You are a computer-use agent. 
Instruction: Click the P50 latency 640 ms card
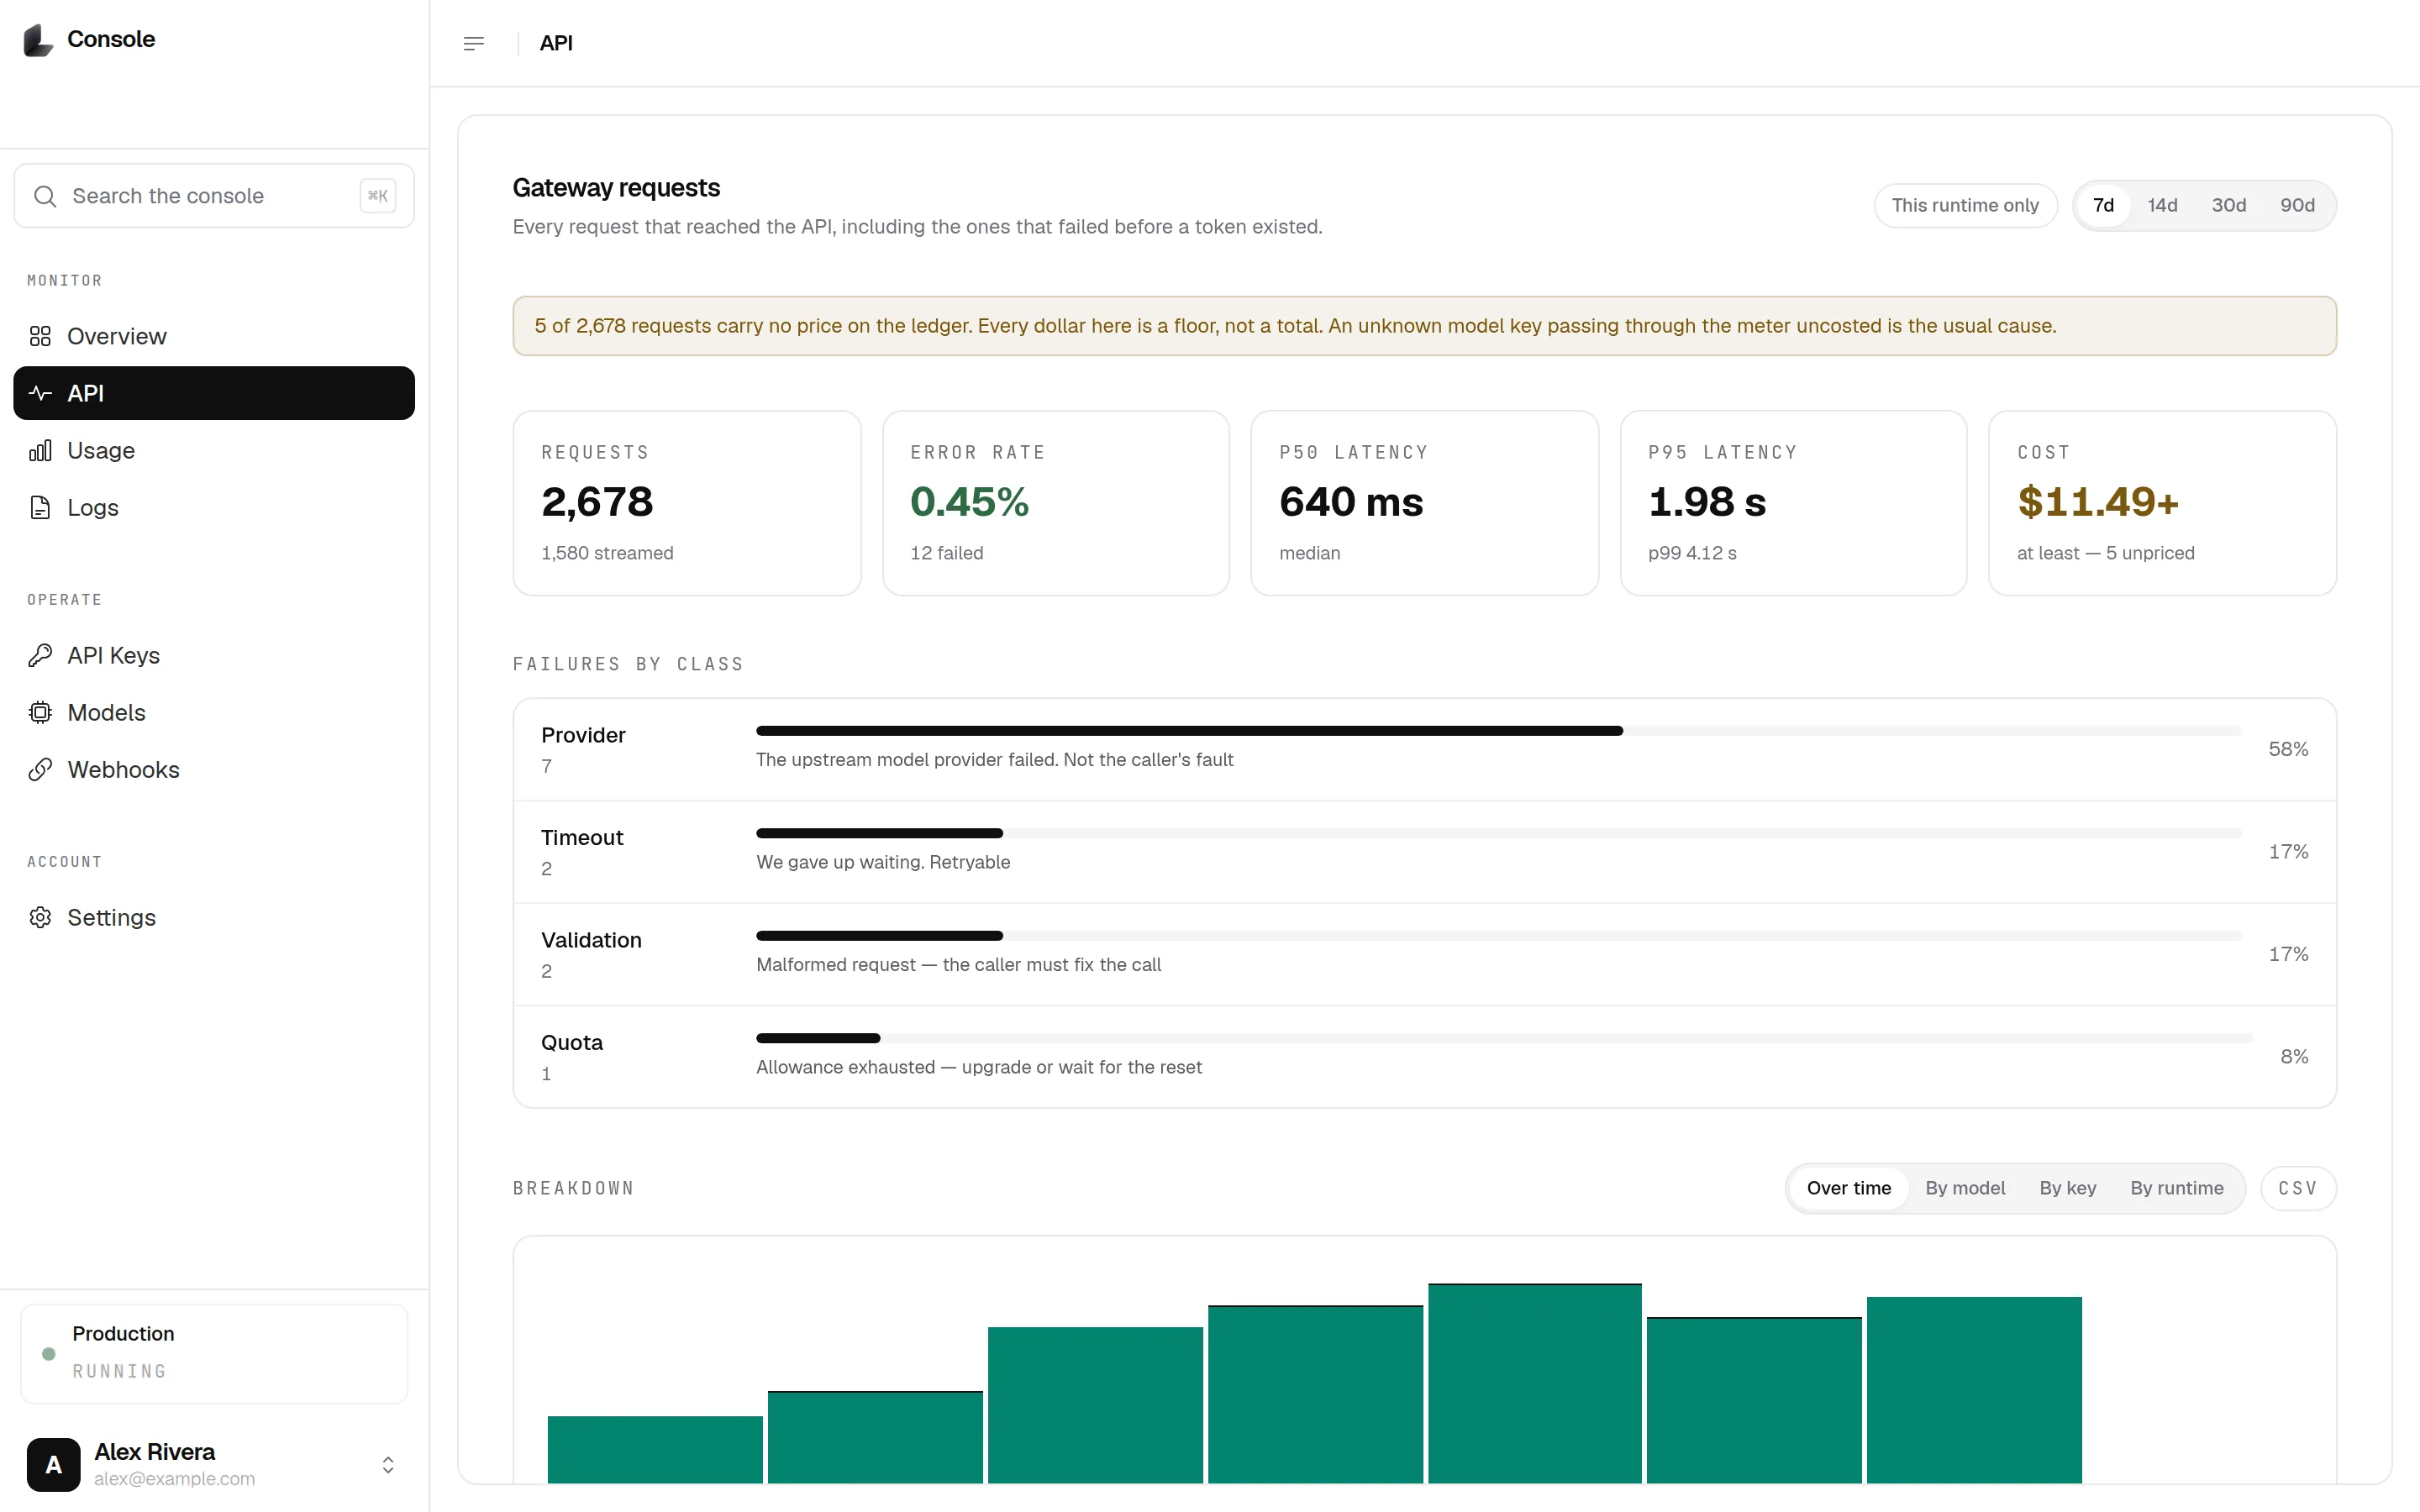tap(1424, 503)
